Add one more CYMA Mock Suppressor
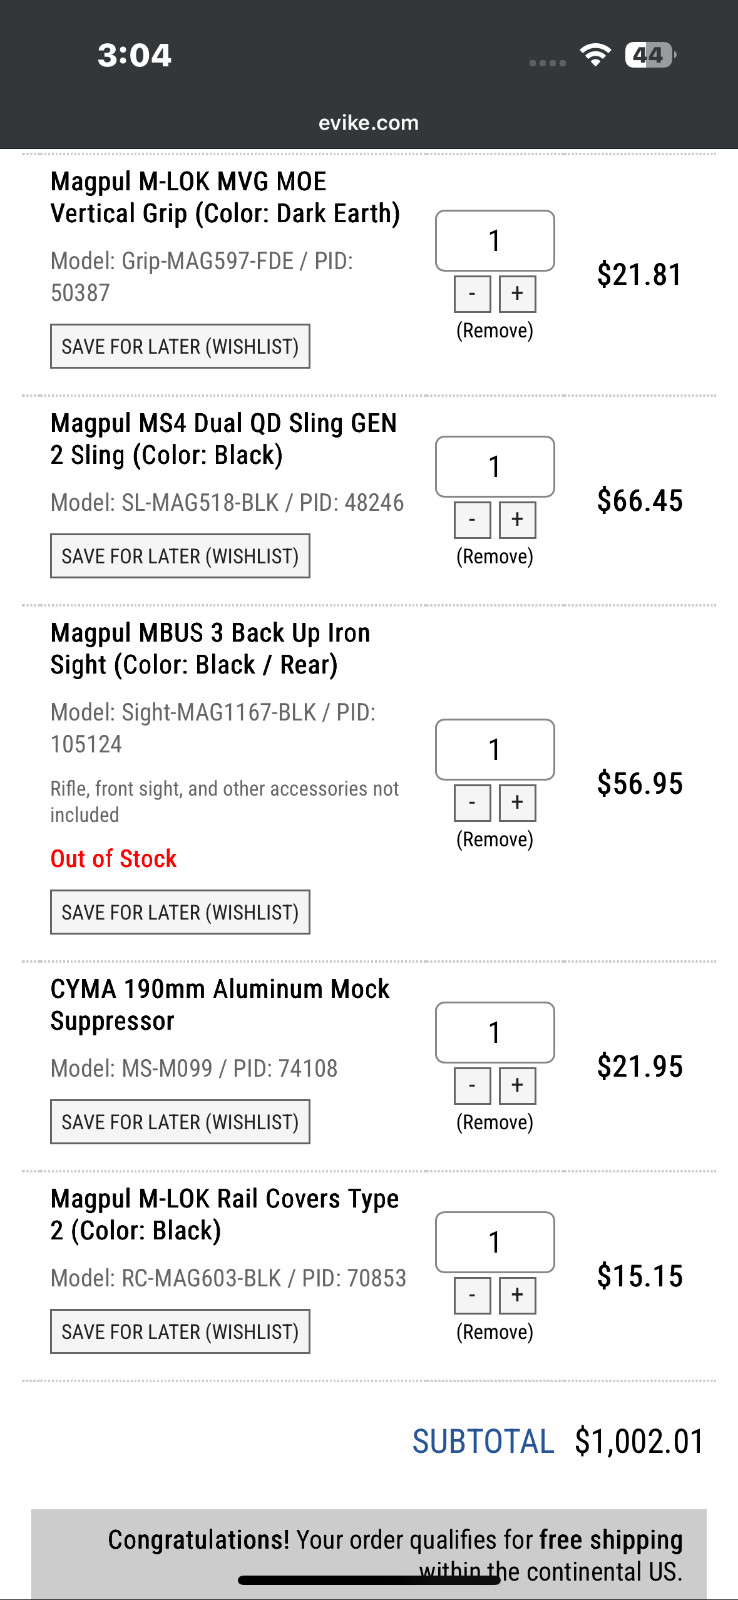The width and height of the screenshot is (738, 1600). click(517, 1086)
